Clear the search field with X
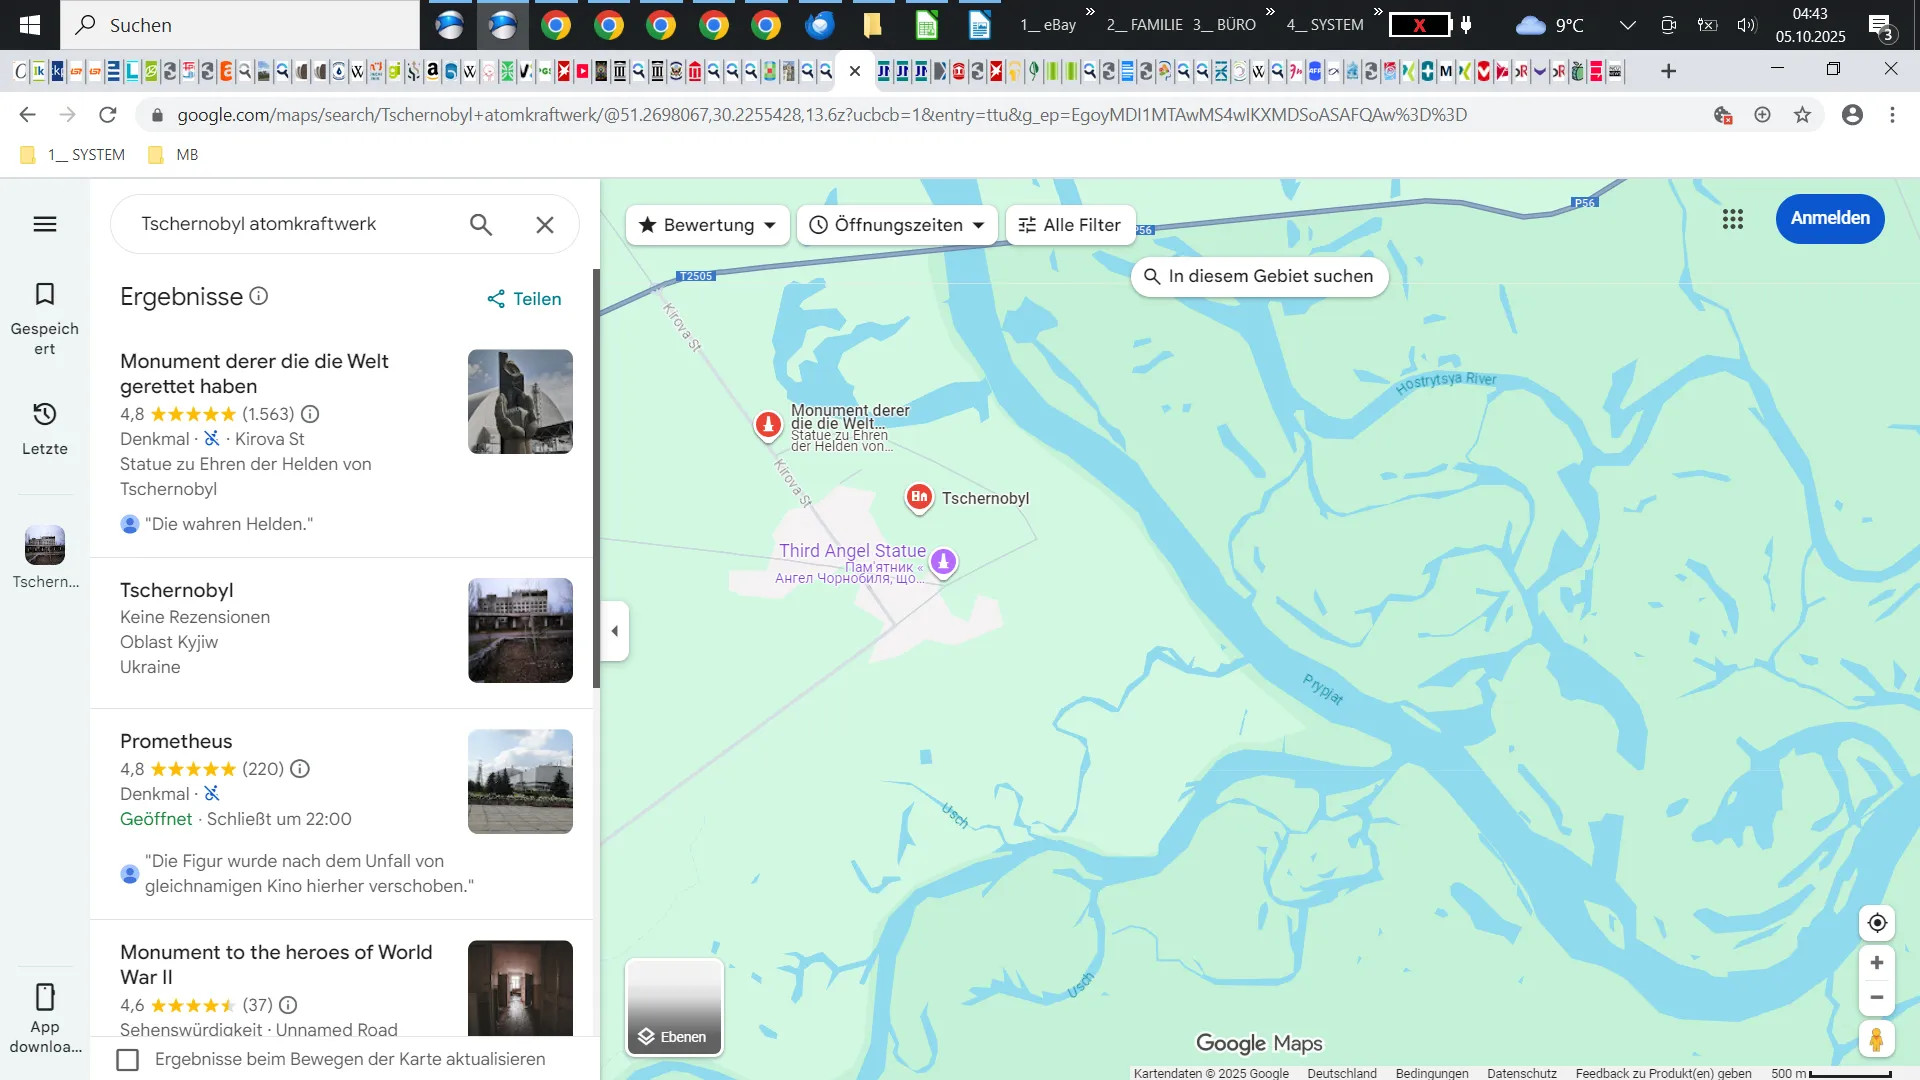 click(x=545, y=225)
